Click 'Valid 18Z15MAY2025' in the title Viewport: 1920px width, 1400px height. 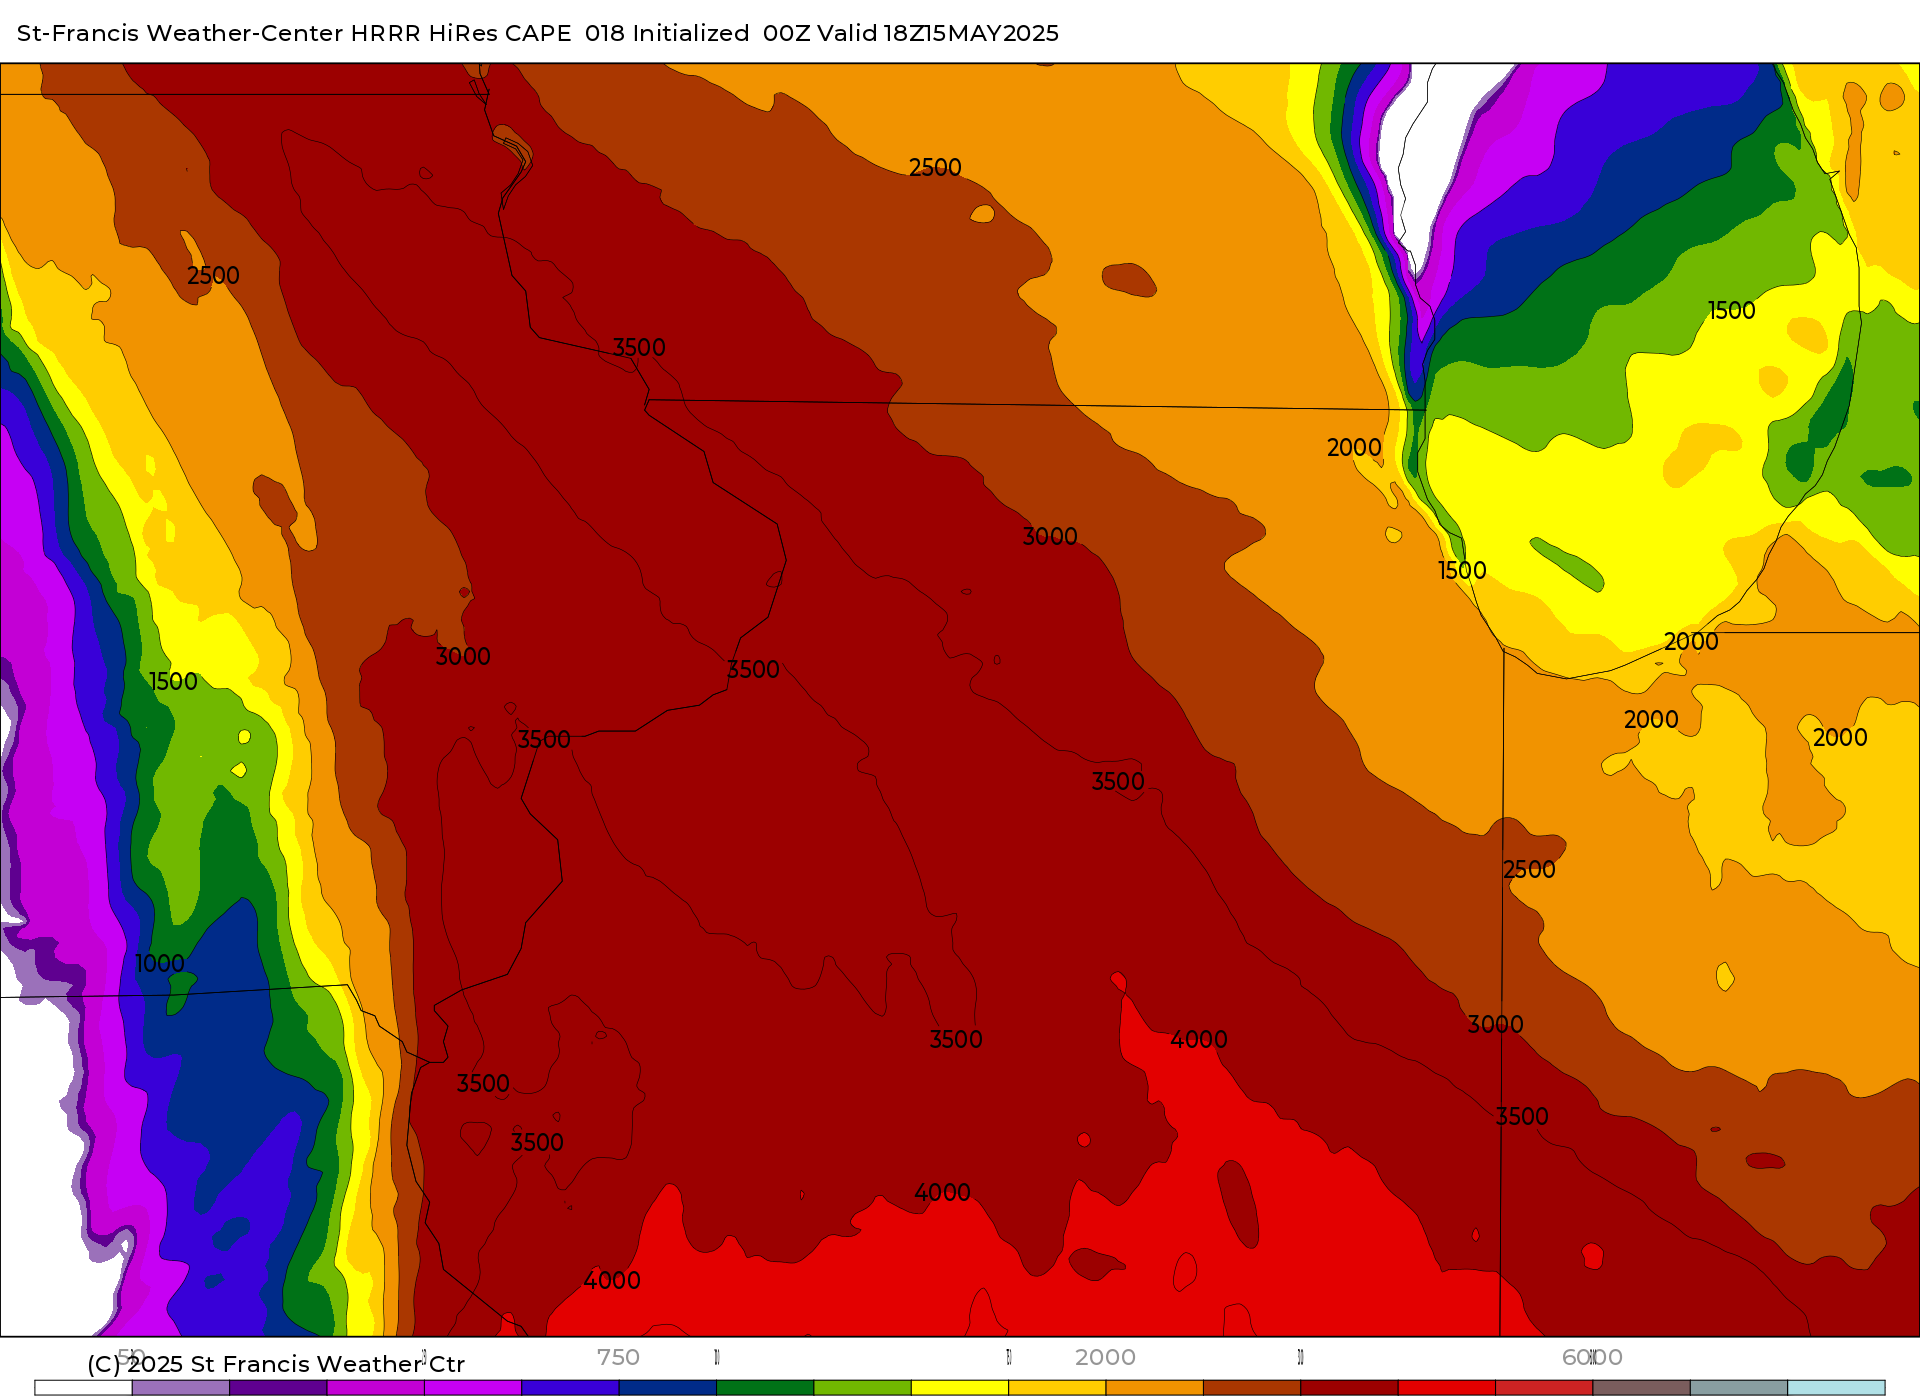pos(938,33)
